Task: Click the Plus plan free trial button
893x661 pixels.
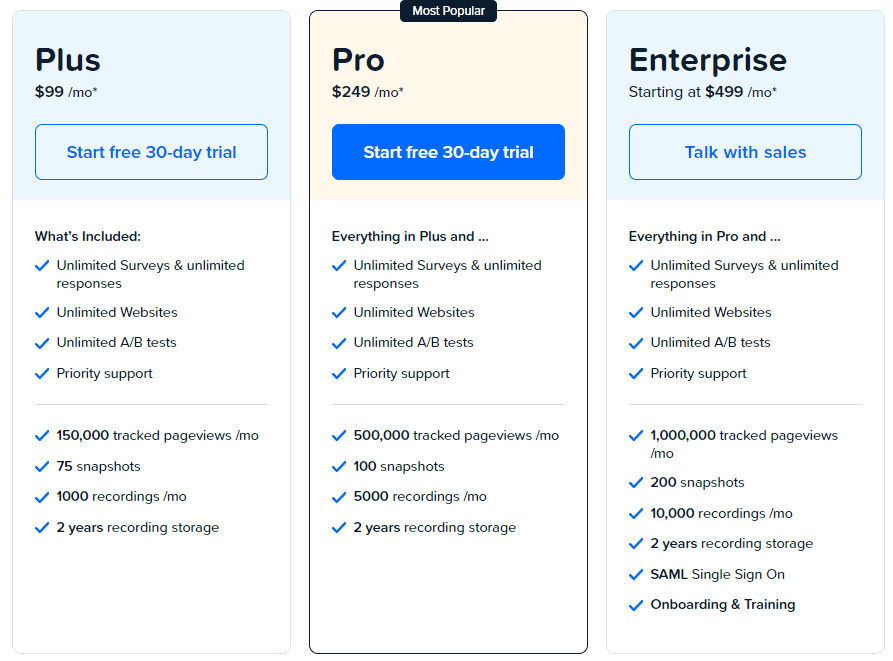Action: pos(151,152)
